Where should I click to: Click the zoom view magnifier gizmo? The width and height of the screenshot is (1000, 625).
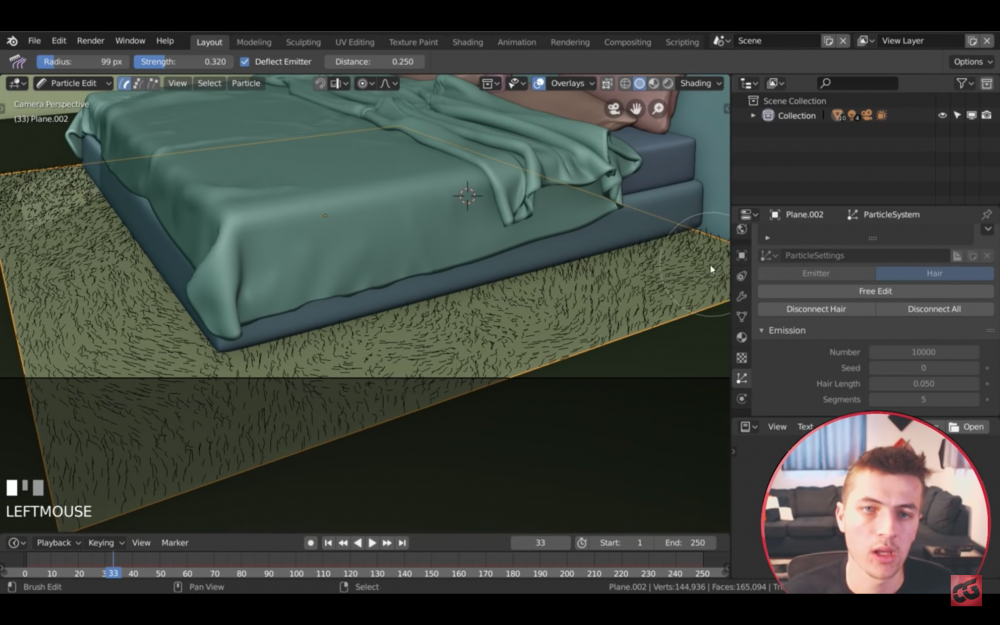tap(657, 109)
